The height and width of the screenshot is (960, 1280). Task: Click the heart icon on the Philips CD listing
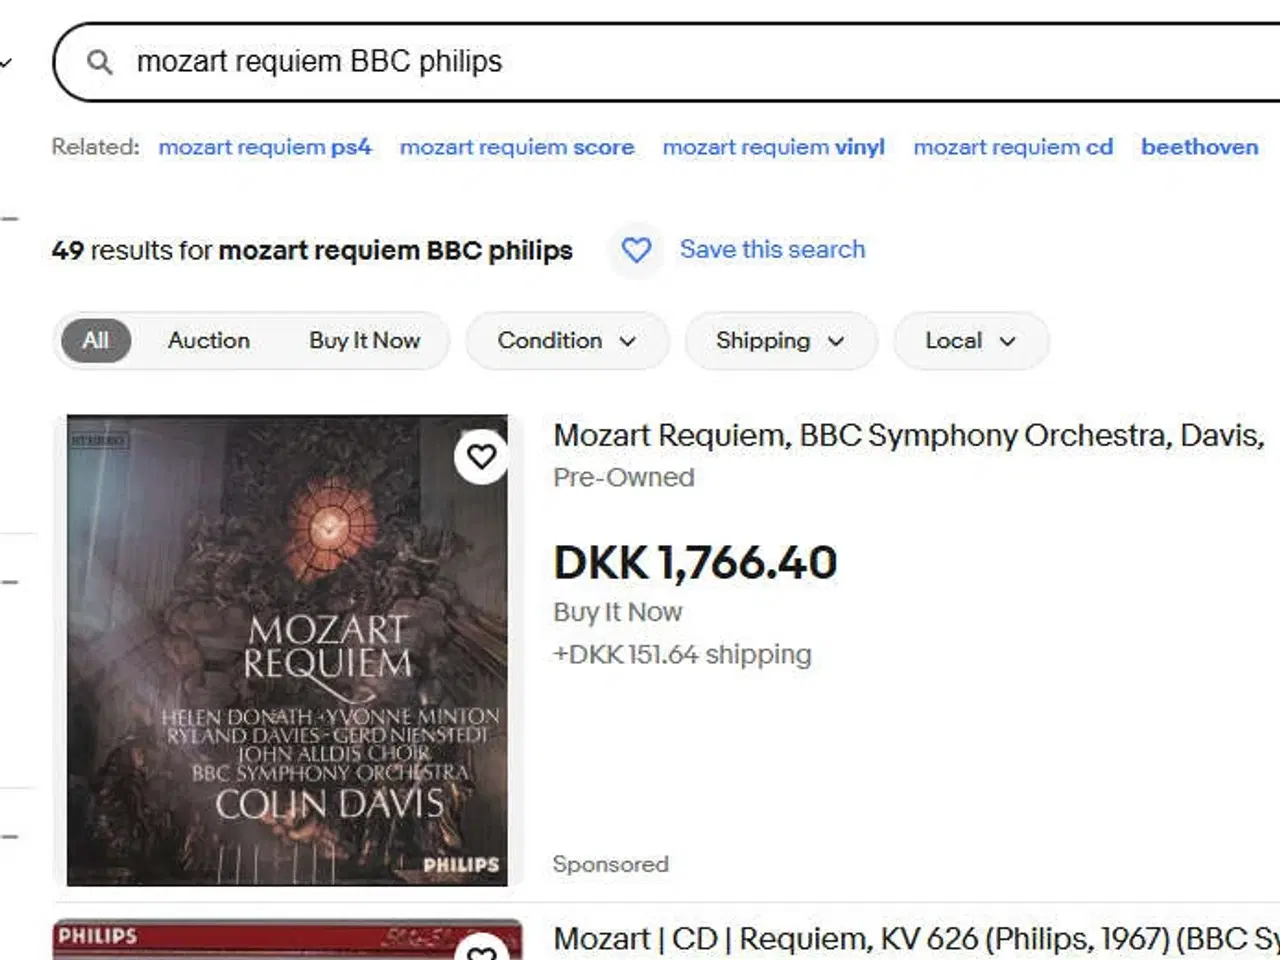coord(483,952)
